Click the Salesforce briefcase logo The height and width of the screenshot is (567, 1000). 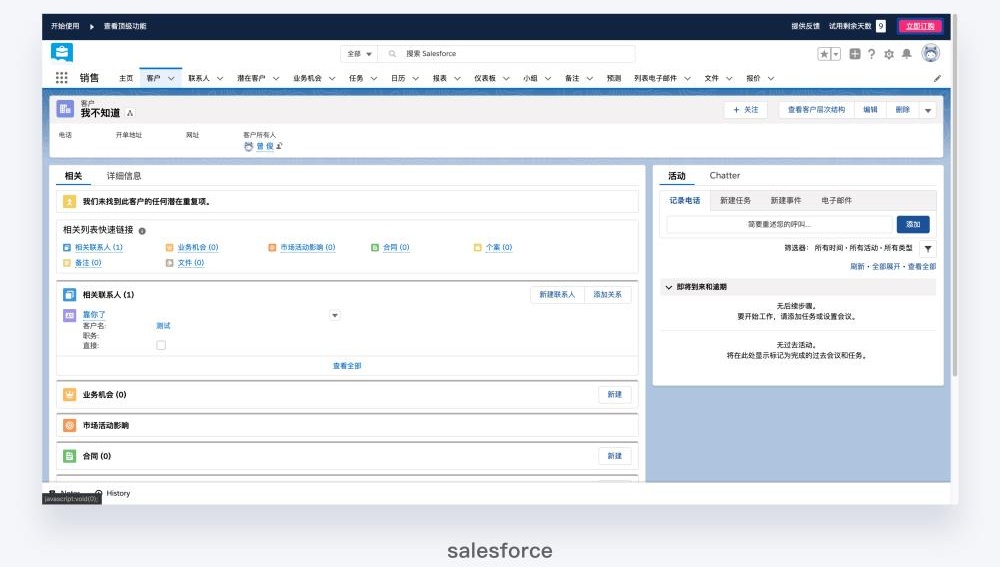[62, 52]
